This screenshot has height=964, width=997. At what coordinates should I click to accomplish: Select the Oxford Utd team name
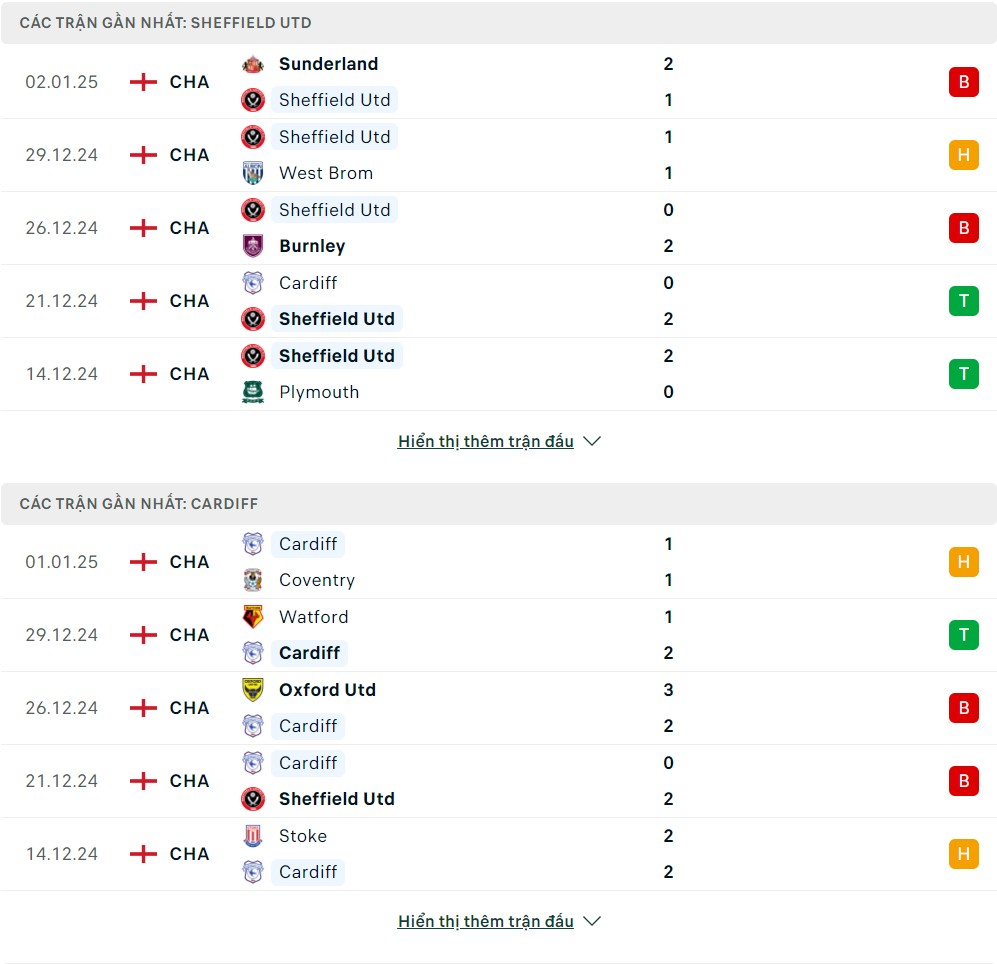point(327,690)
